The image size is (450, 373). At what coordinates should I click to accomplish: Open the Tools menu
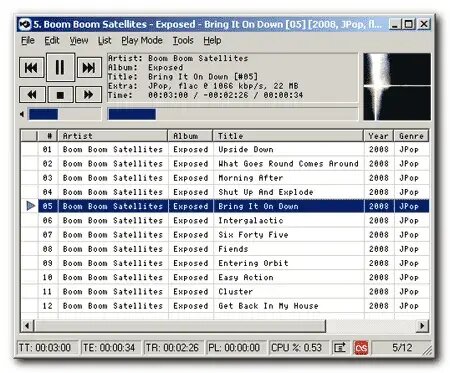183,40
